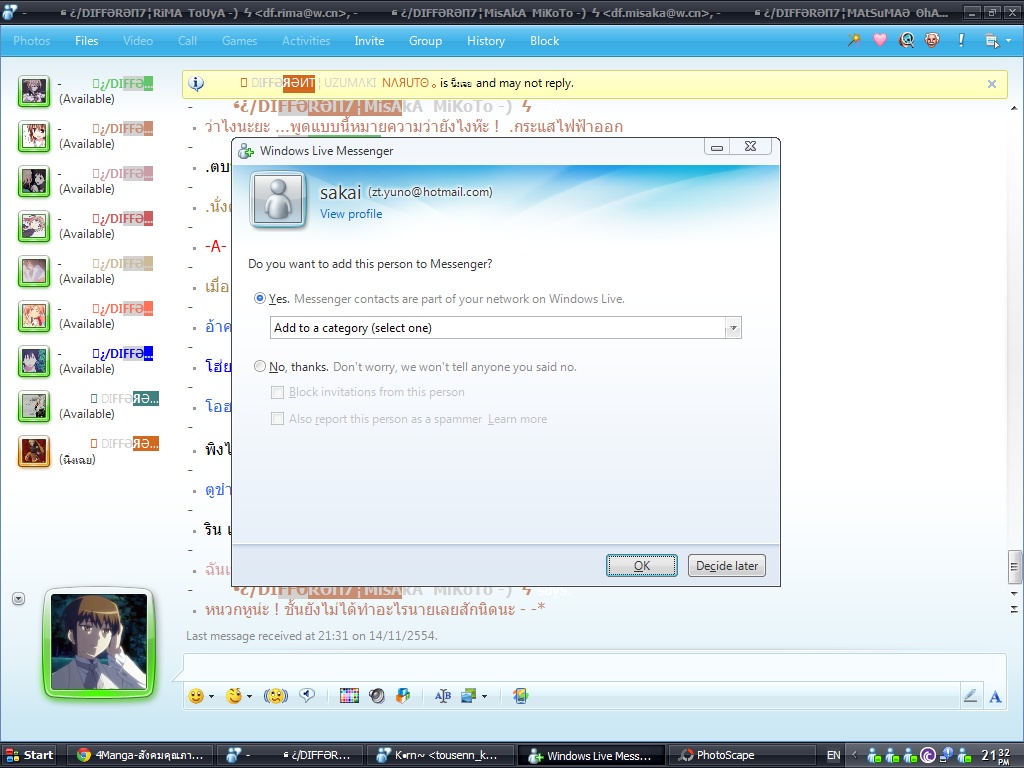Viewport: 1024px width, 768px height.
Task: Click the exclamation mark icon in top toolbar
Action: (x=961, y=40)
